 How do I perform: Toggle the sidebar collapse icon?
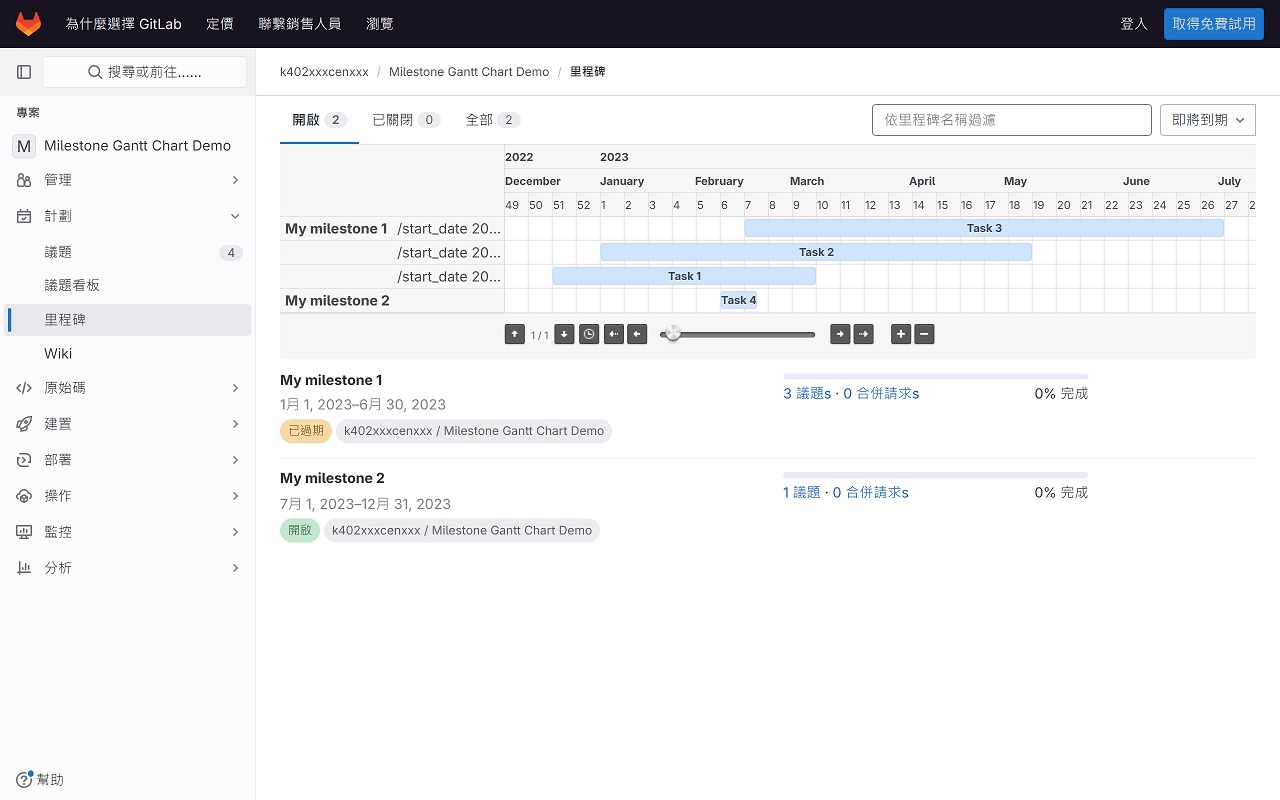(x=24, y=72)
